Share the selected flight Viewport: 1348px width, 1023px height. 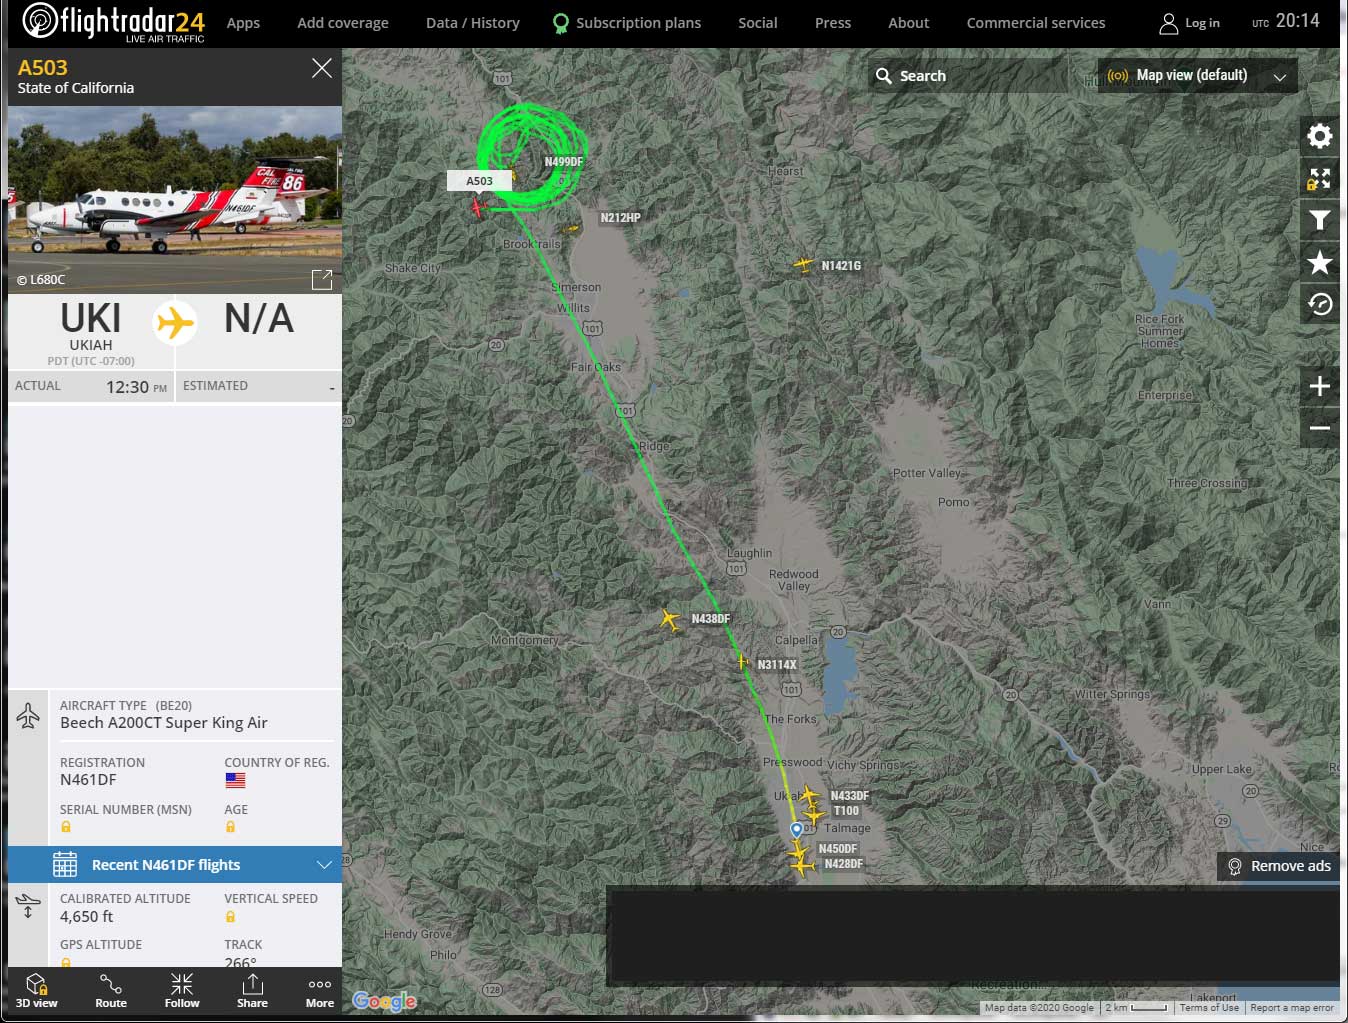pyautogui.click(x=252, y=990)
